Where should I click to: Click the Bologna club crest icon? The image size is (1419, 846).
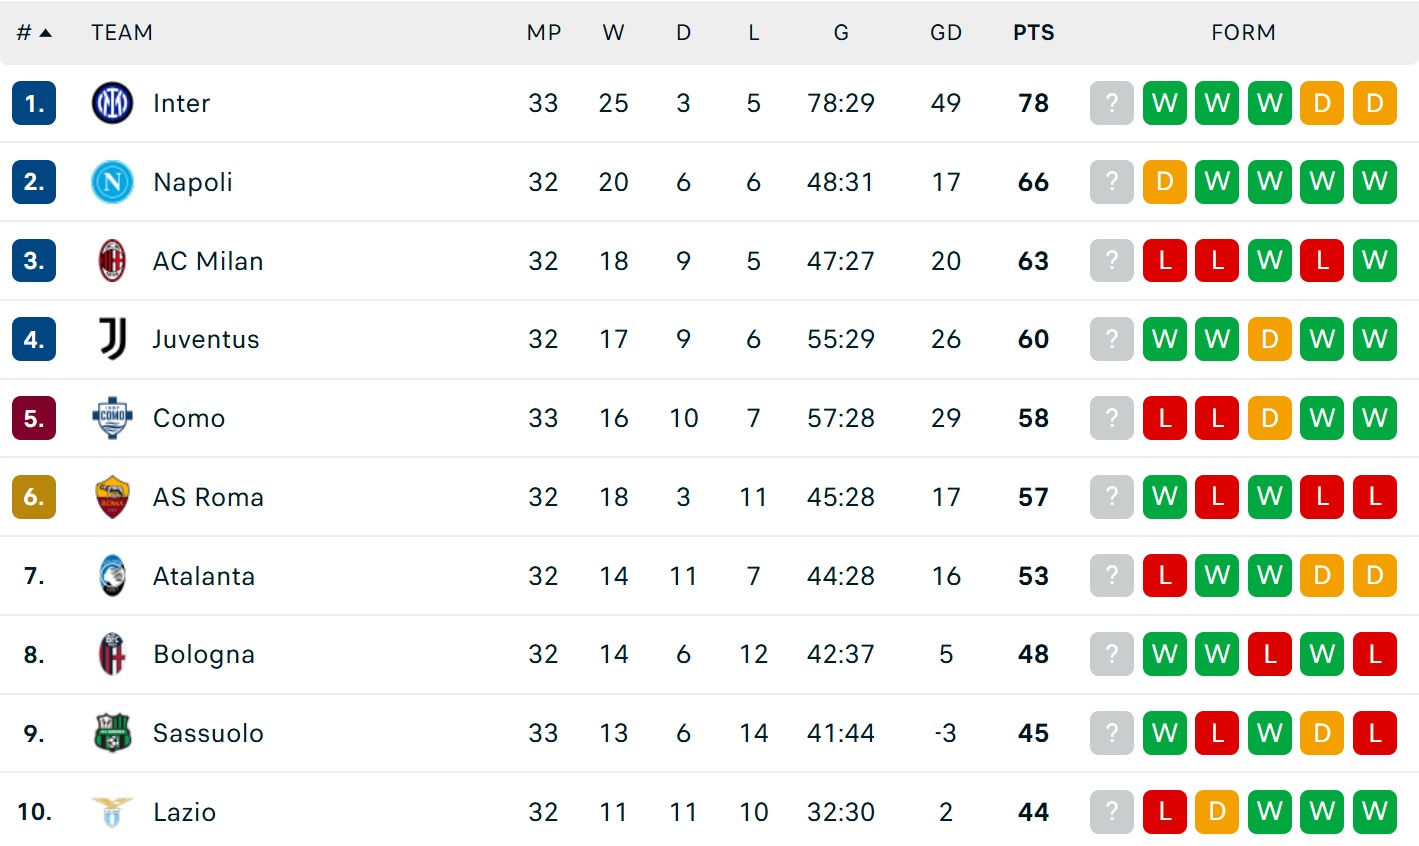coord(112,654)
